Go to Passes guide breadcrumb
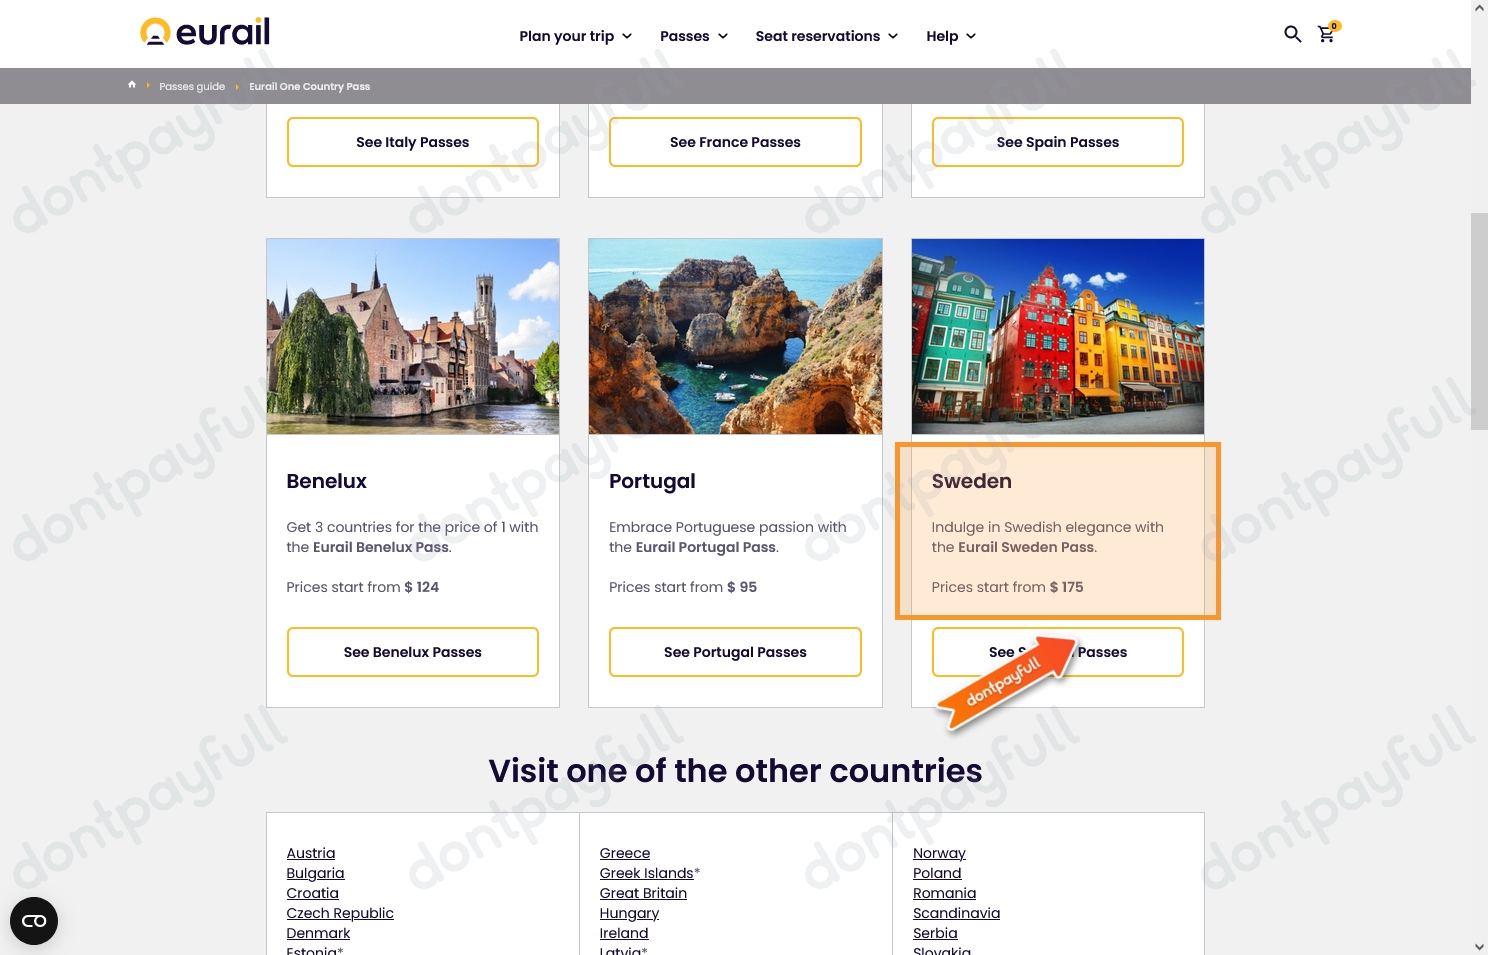The image size is (1488, 955). click(x=192, y=87)
